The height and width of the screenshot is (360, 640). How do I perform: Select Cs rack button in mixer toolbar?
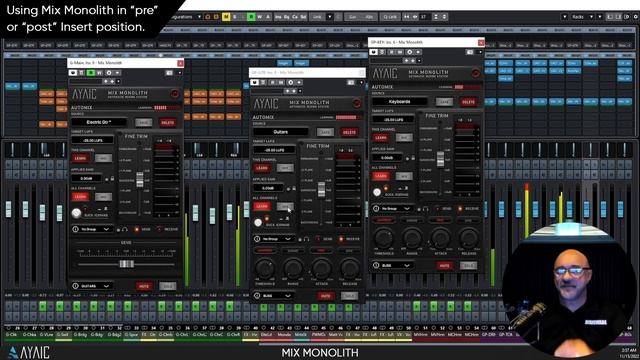point(295,17)
